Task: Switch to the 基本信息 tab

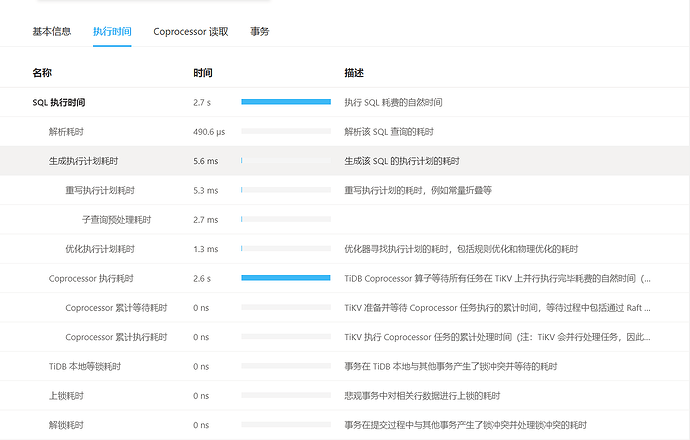Action: pos(52,31)
